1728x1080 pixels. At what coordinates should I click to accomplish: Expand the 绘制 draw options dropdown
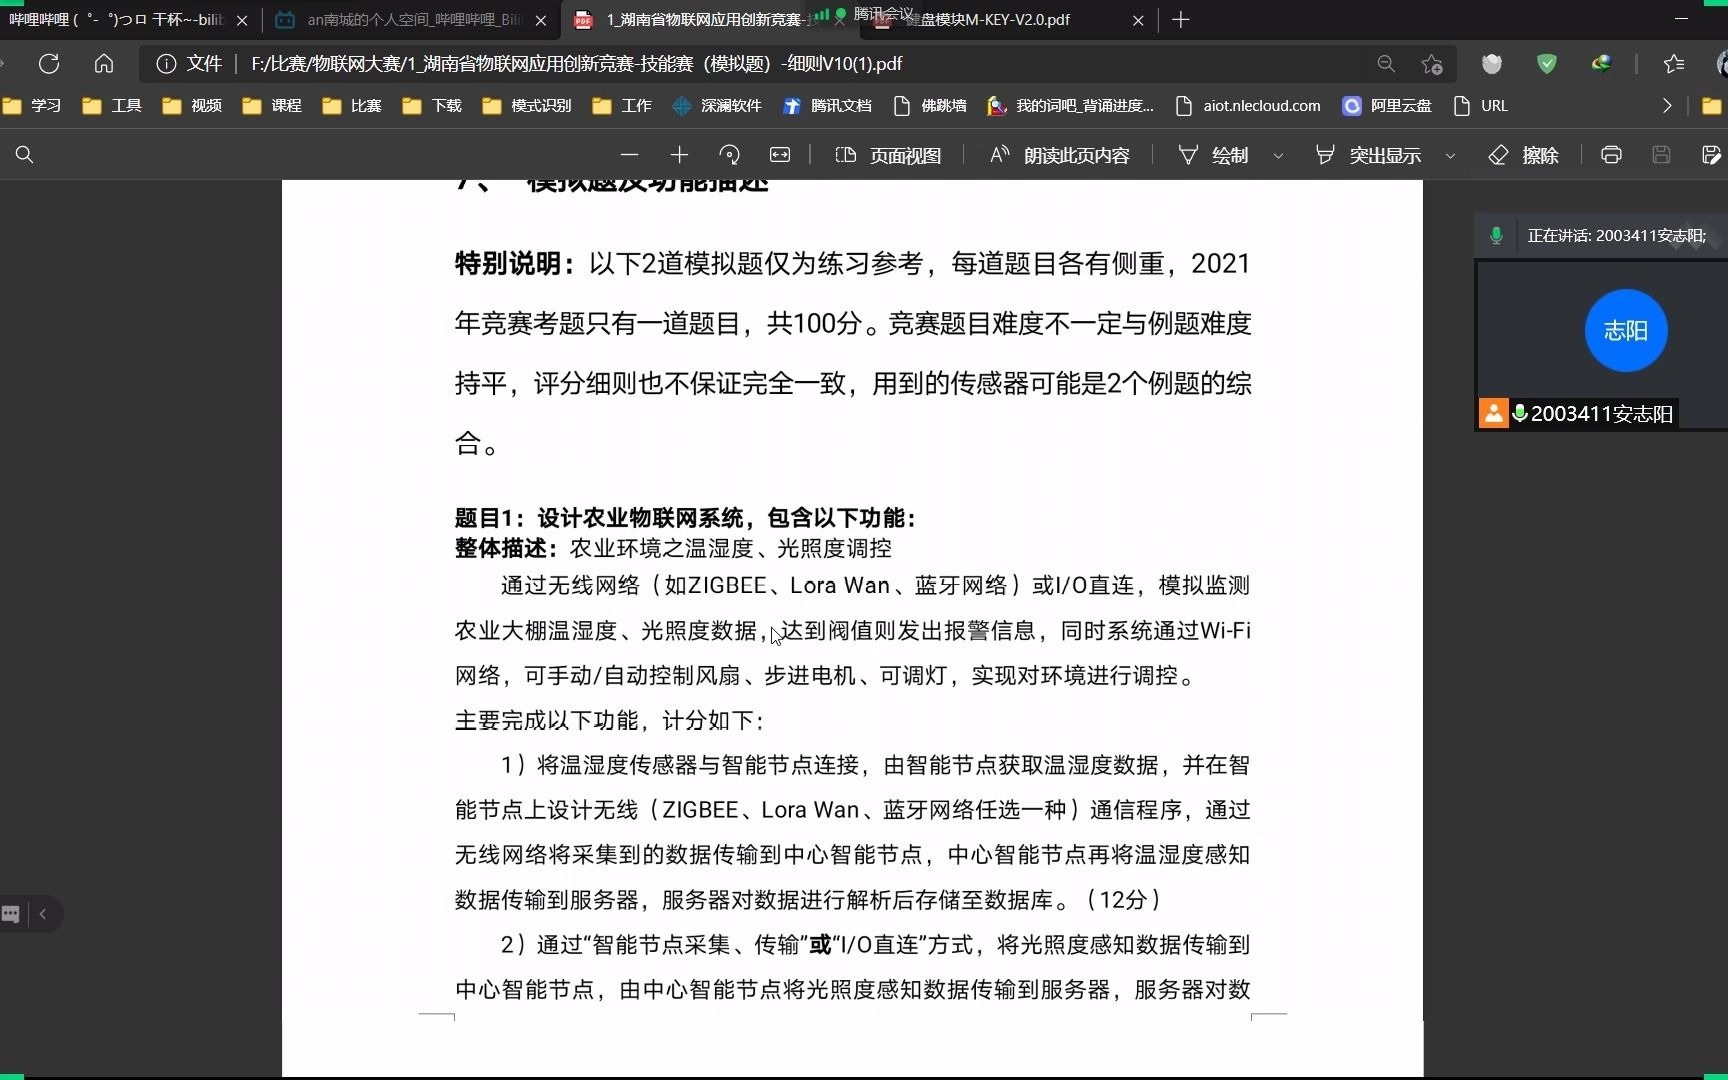[1278, 155]
